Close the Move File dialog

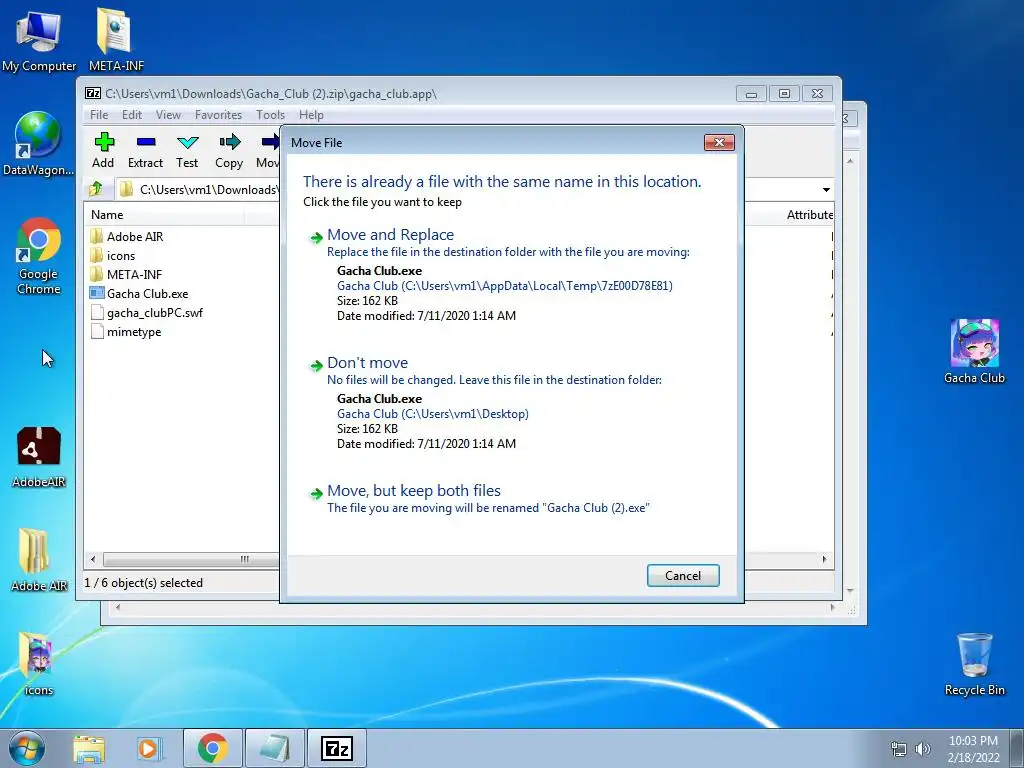[x=719, y=142]
